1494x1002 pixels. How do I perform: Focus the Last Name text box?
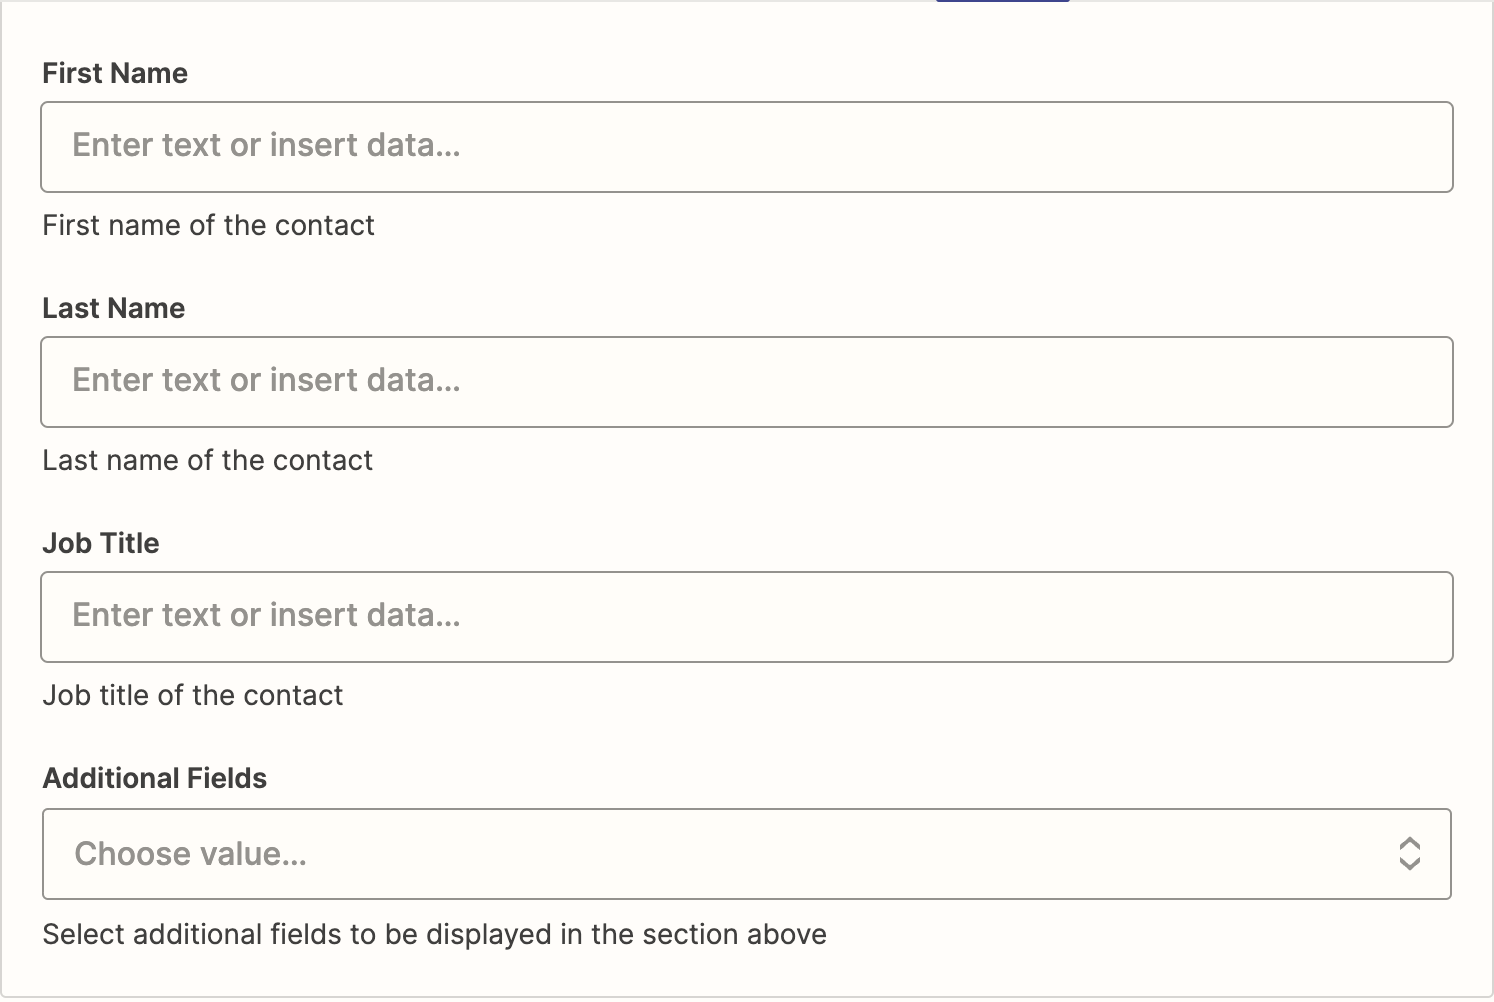[746, 382]
